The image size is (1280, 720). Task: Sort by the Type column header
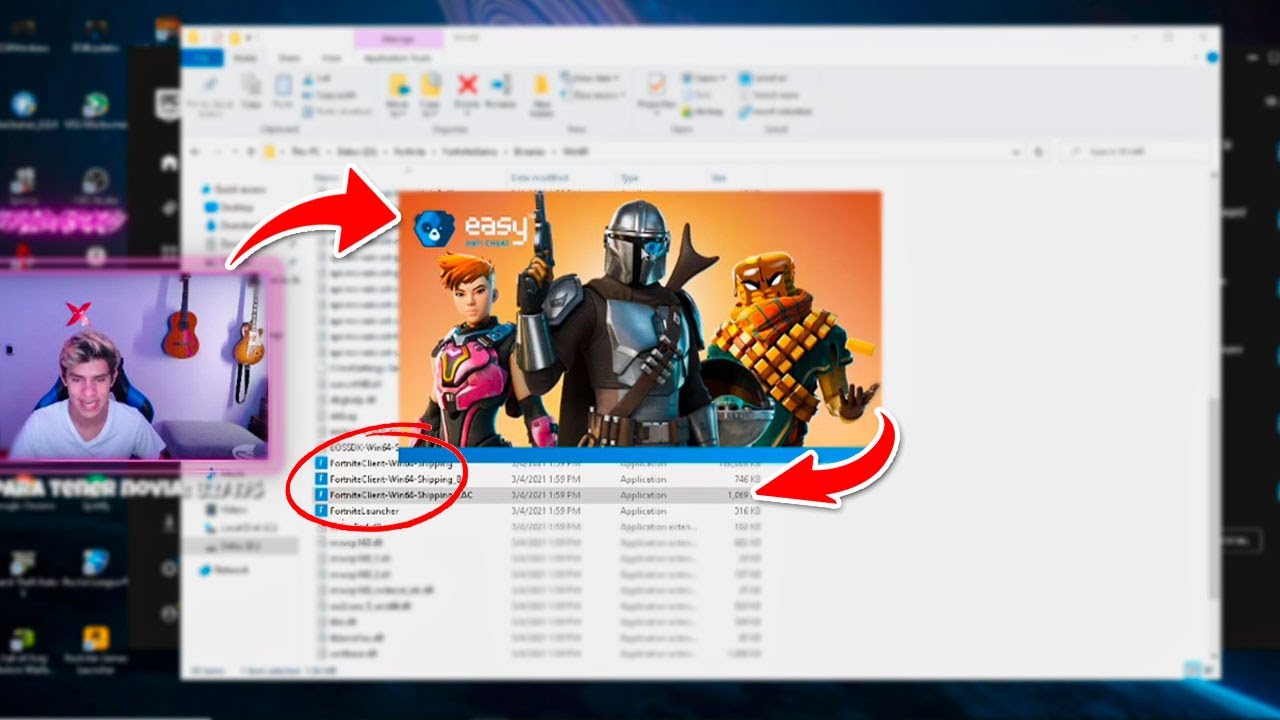pyautogui.click(x=630, y=178)
